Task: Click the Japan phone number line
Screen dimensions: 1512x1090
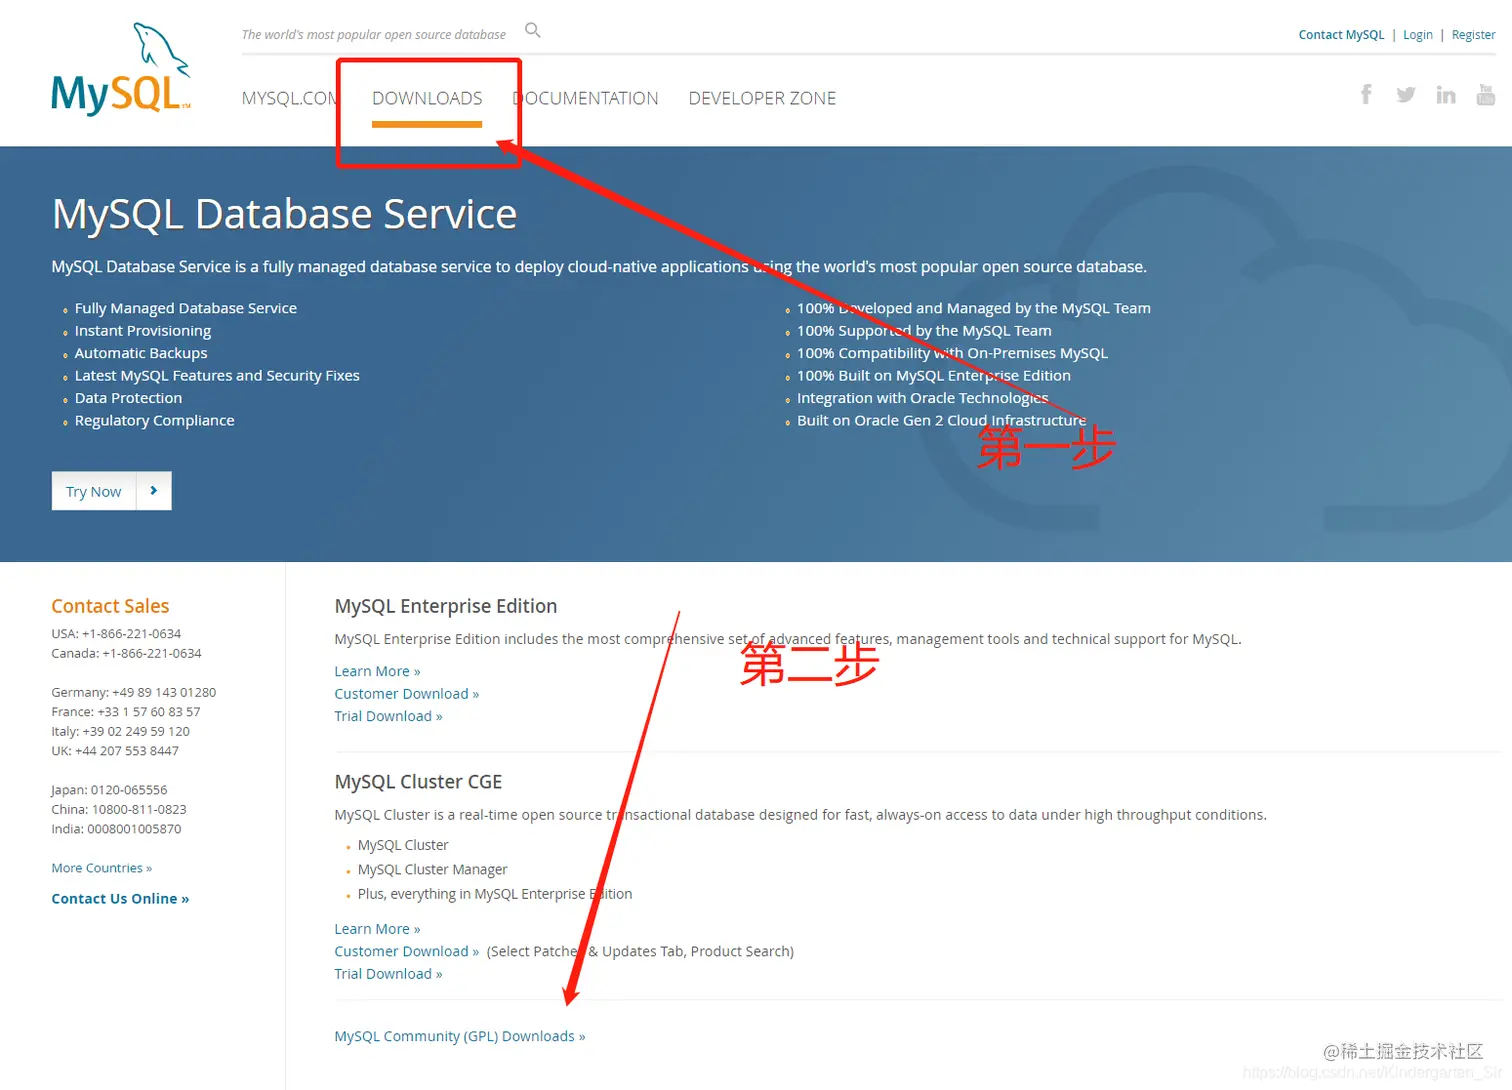Action: click(x=109, y=790)
